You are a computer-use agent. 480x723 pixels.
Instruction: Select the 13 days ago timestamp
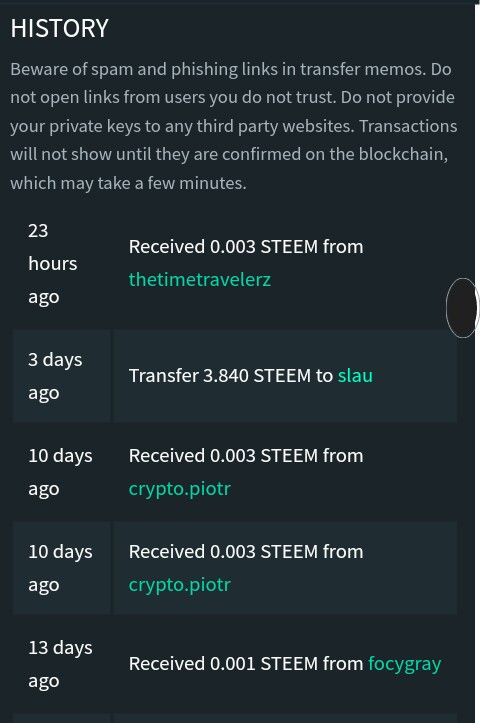pos(60,664)
